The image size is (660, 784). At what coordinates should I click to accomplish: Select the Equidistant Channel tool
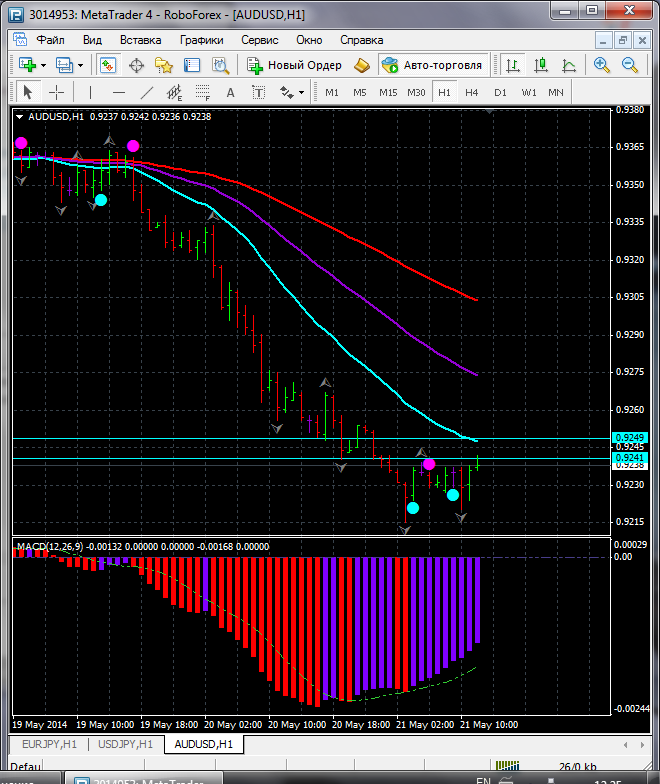pyautogui.click(x=174, y=92)
